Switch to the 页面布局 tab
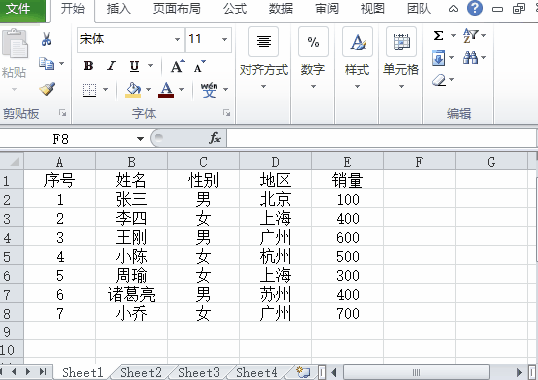The height and width of the screenshot is (380, 538). pyautogui.click(x=176, y=9)
